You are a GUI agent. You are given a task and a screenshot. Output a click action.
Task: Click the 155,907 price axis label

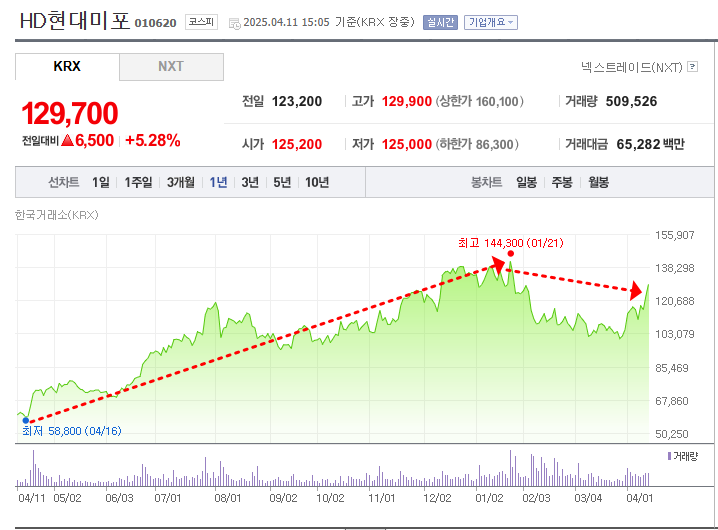coord(674,235)
